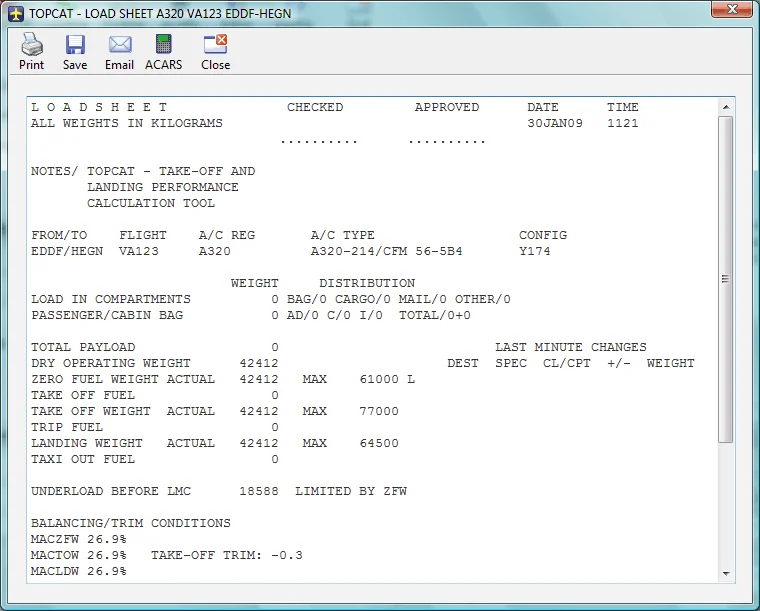Image resolution: width=760 pixels, height=611 pixels.
Task: Click the dry operating weight value 42412
Action: (x=259, y=363)
